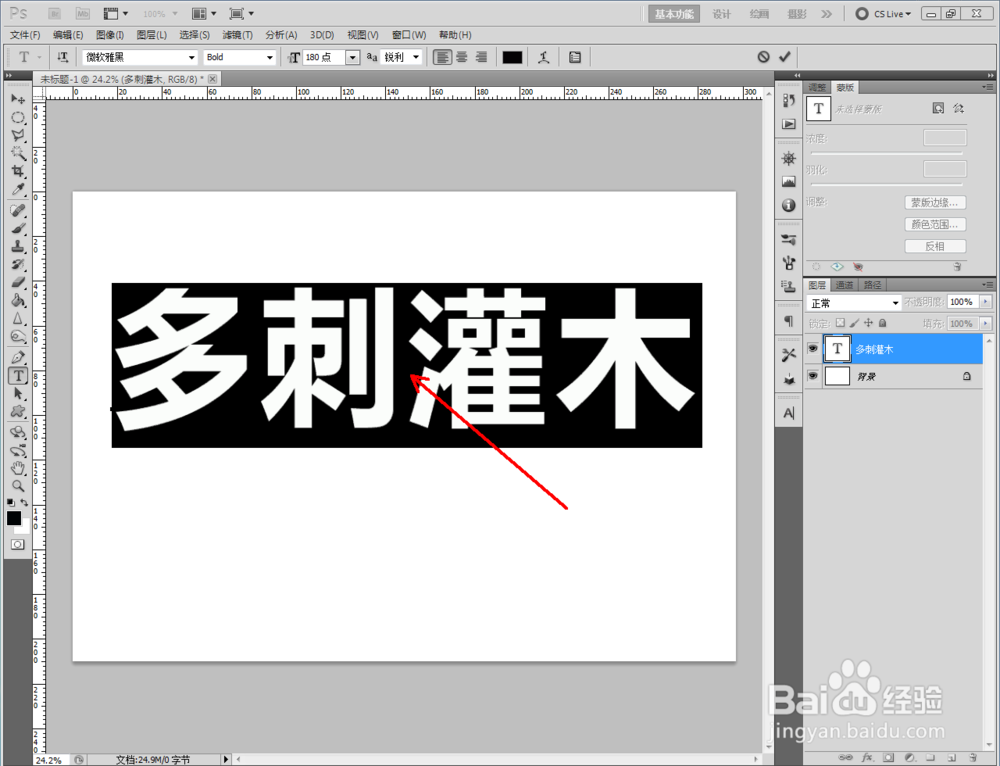The image size is (1000, 766).
Task: Toggle lock transparent pixels
Action: (840, 323)
